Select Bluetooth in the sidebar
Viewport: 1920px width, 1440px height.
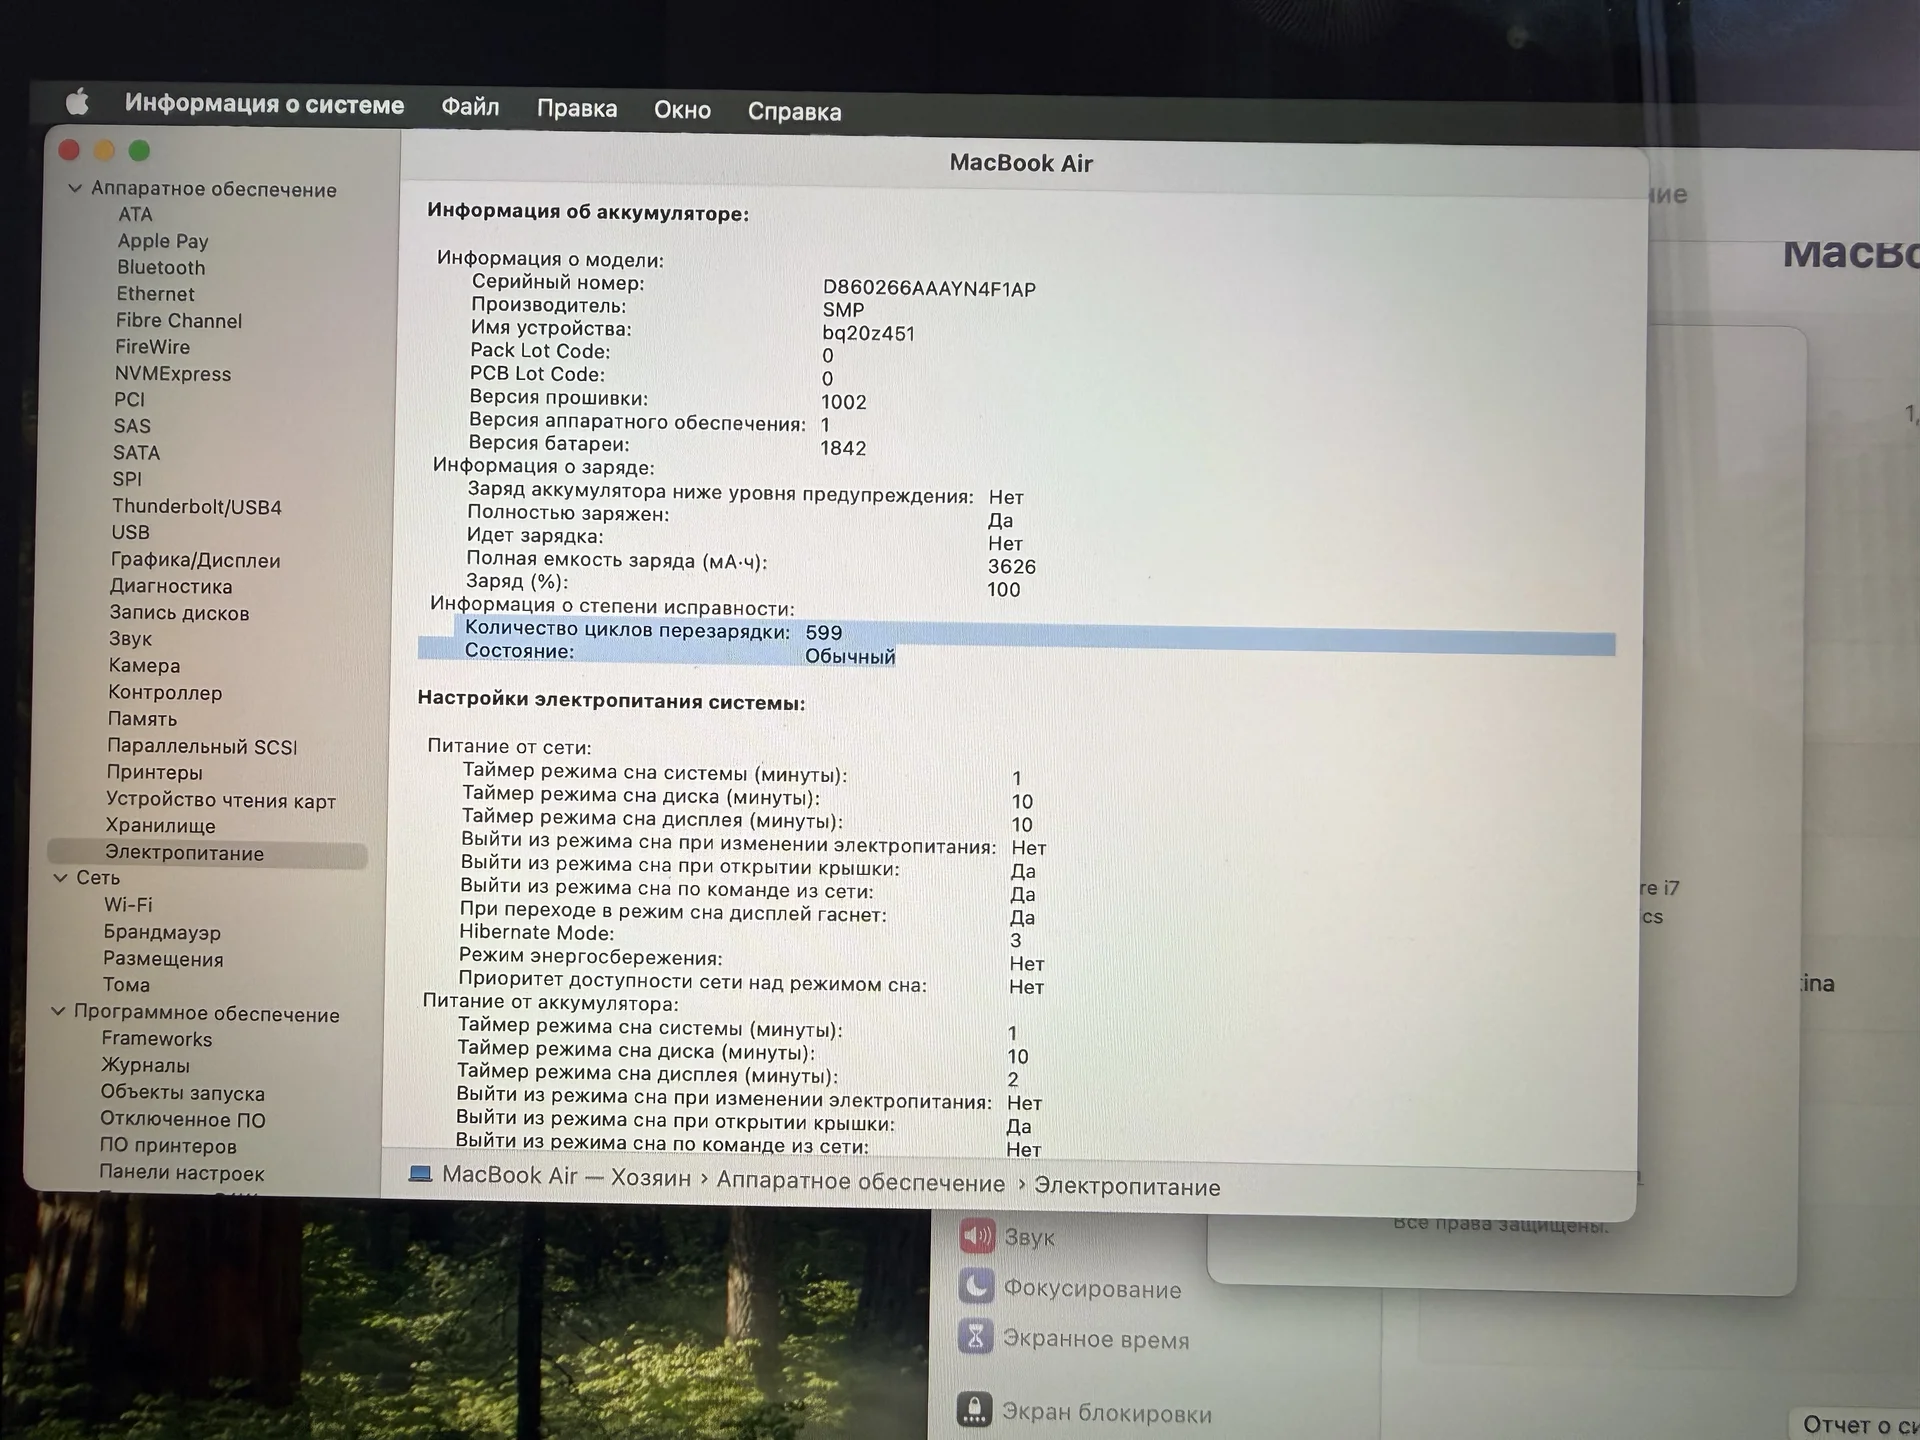161,267
